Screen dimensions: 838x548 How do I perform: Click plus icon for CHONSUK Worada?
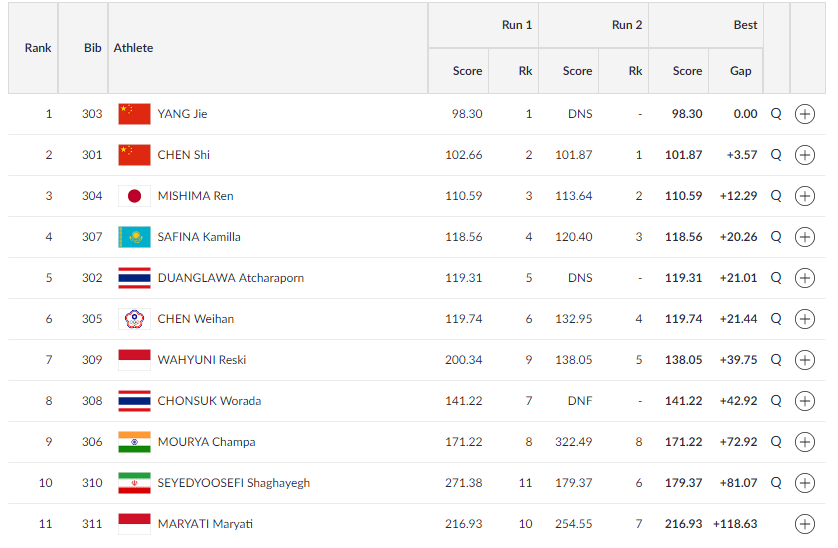(805, 401)
